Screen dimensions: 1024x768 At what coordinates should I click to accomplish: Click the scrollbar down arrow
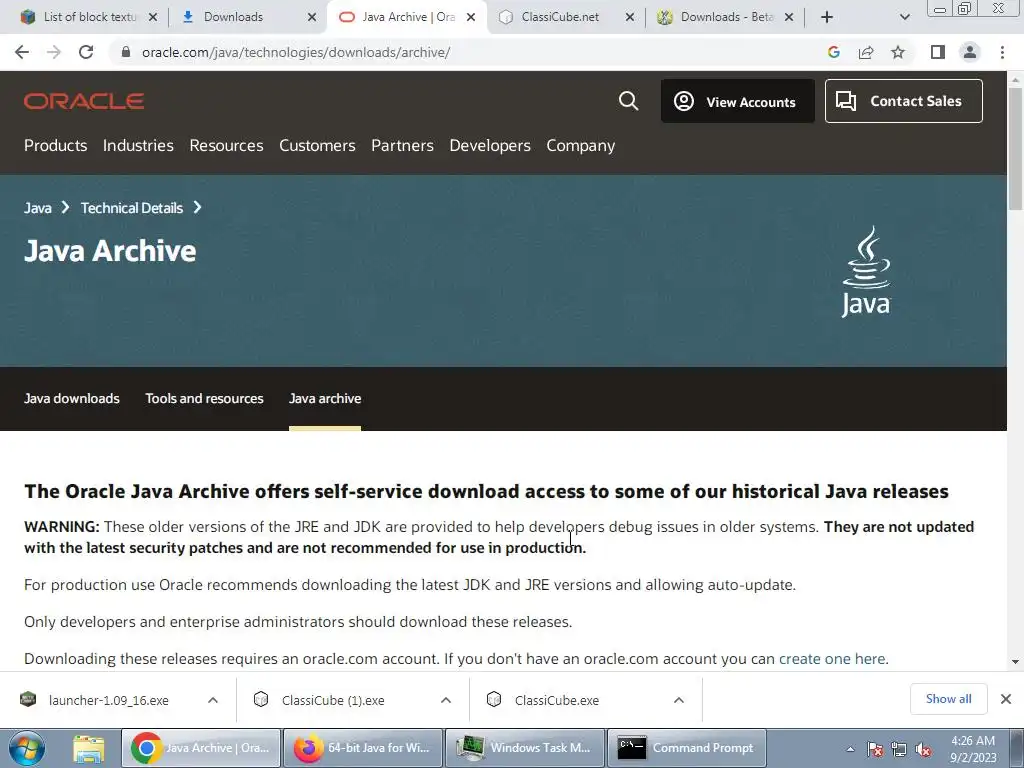click(1016, 662)
